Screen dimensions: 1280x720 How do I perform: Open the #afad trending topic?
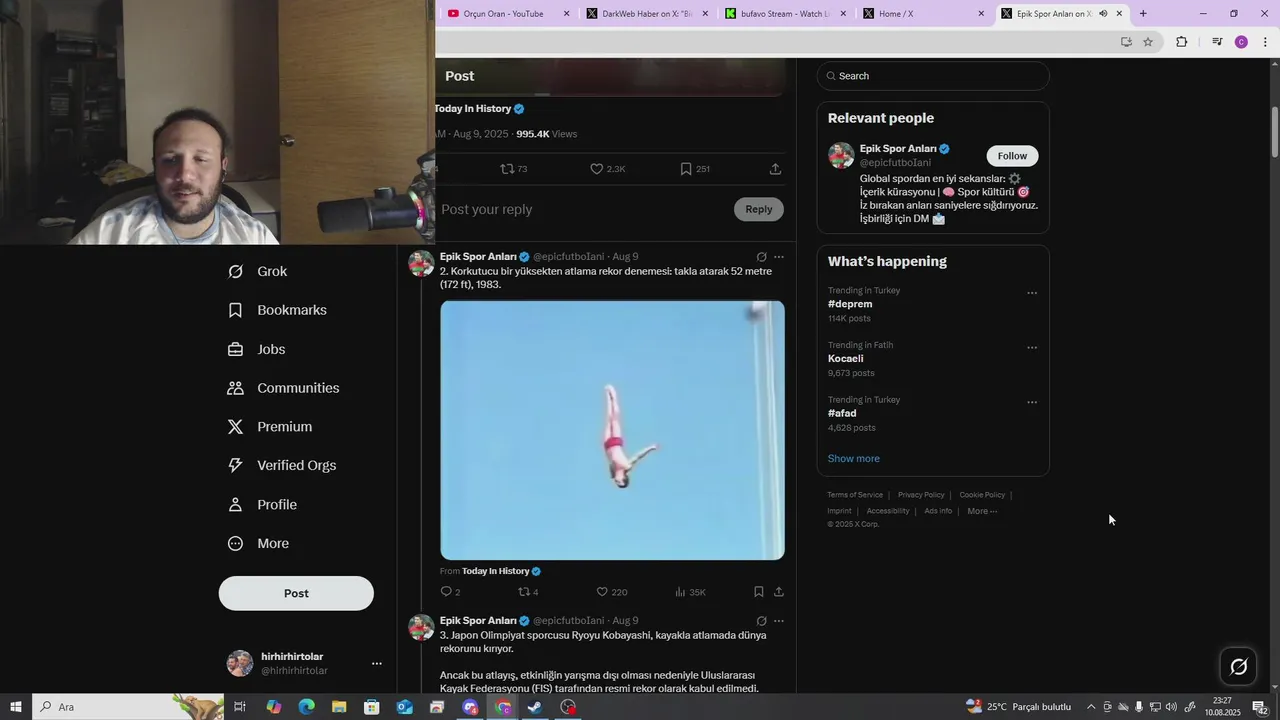[x=842, y=413]
